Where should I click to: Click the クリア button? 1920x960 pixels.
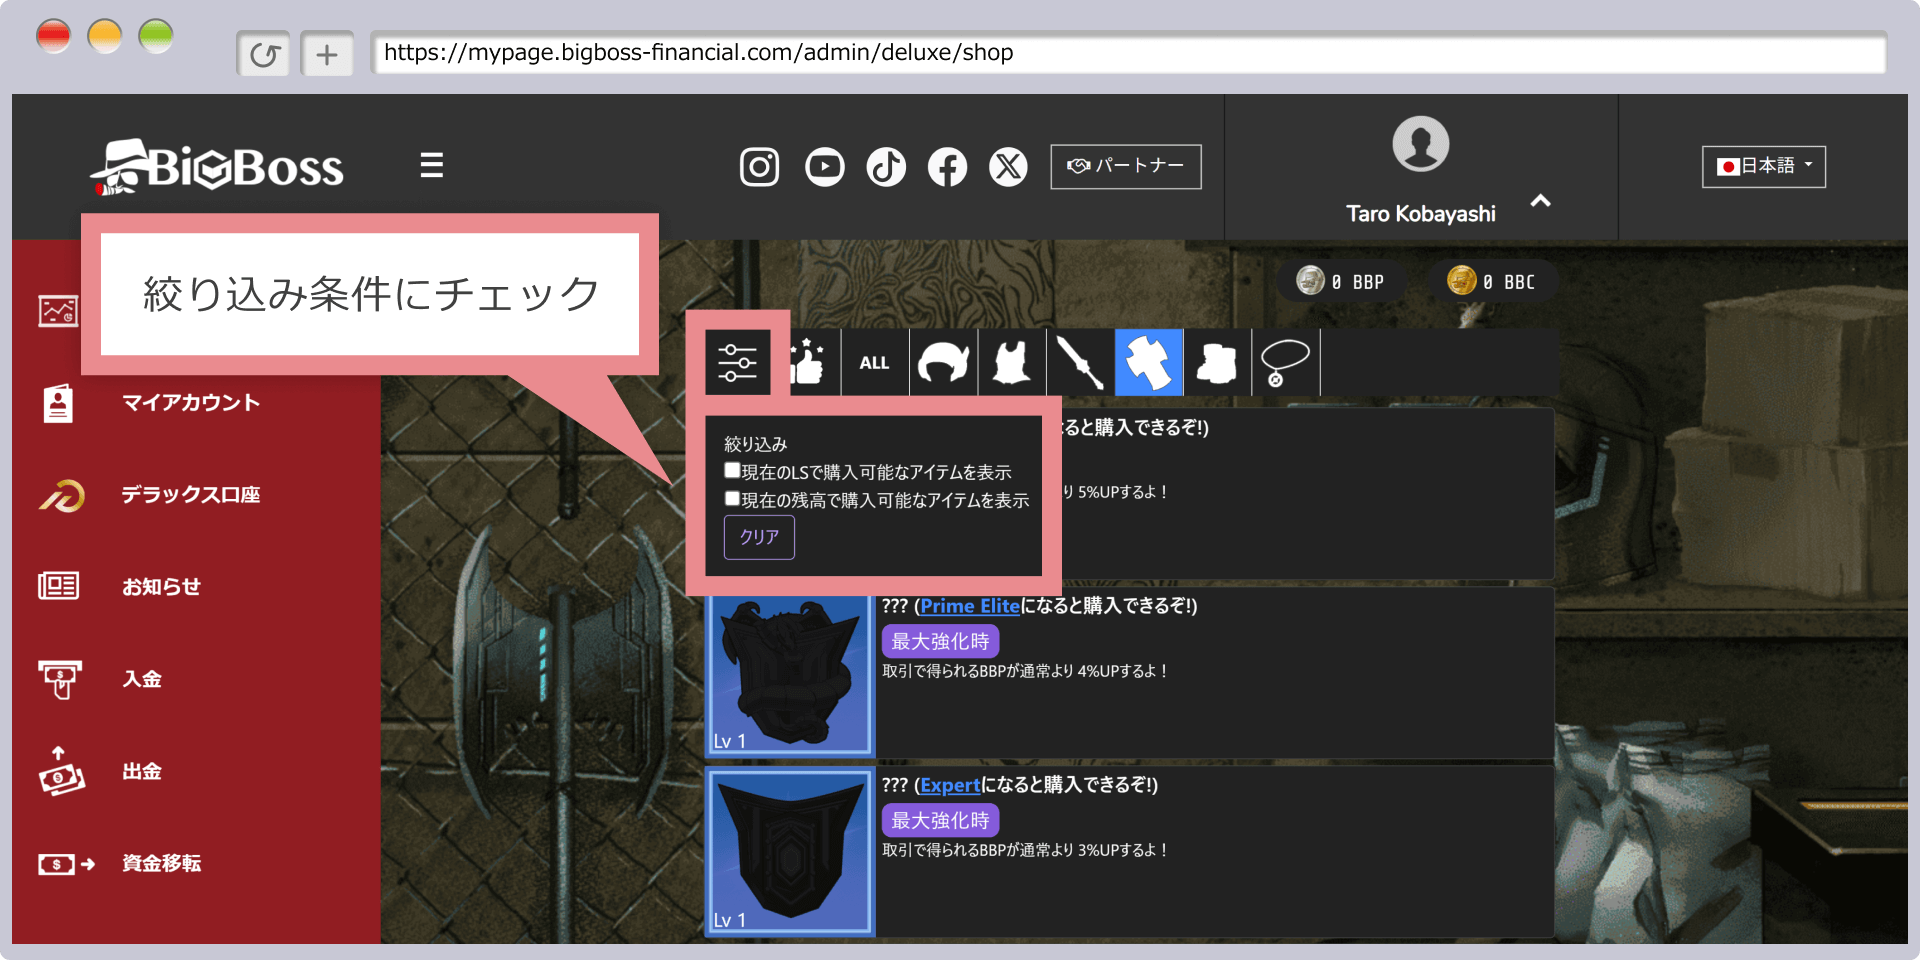click(759, 537)
